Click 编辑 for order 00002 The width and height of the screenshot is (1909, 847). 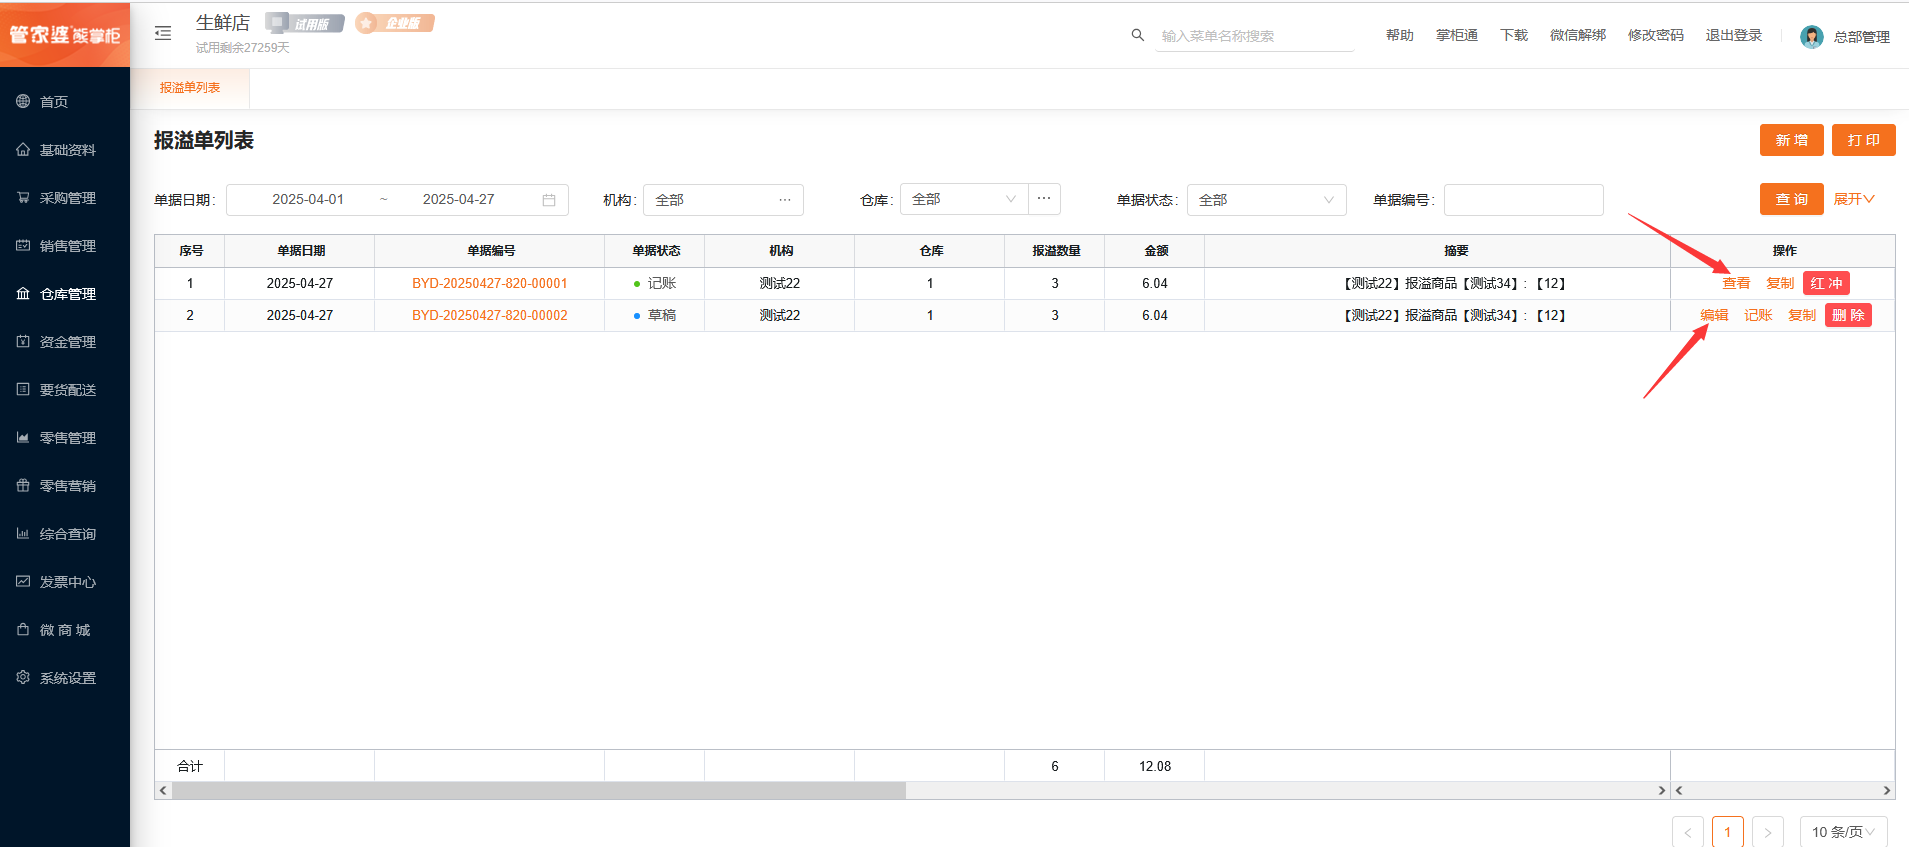1714,315
